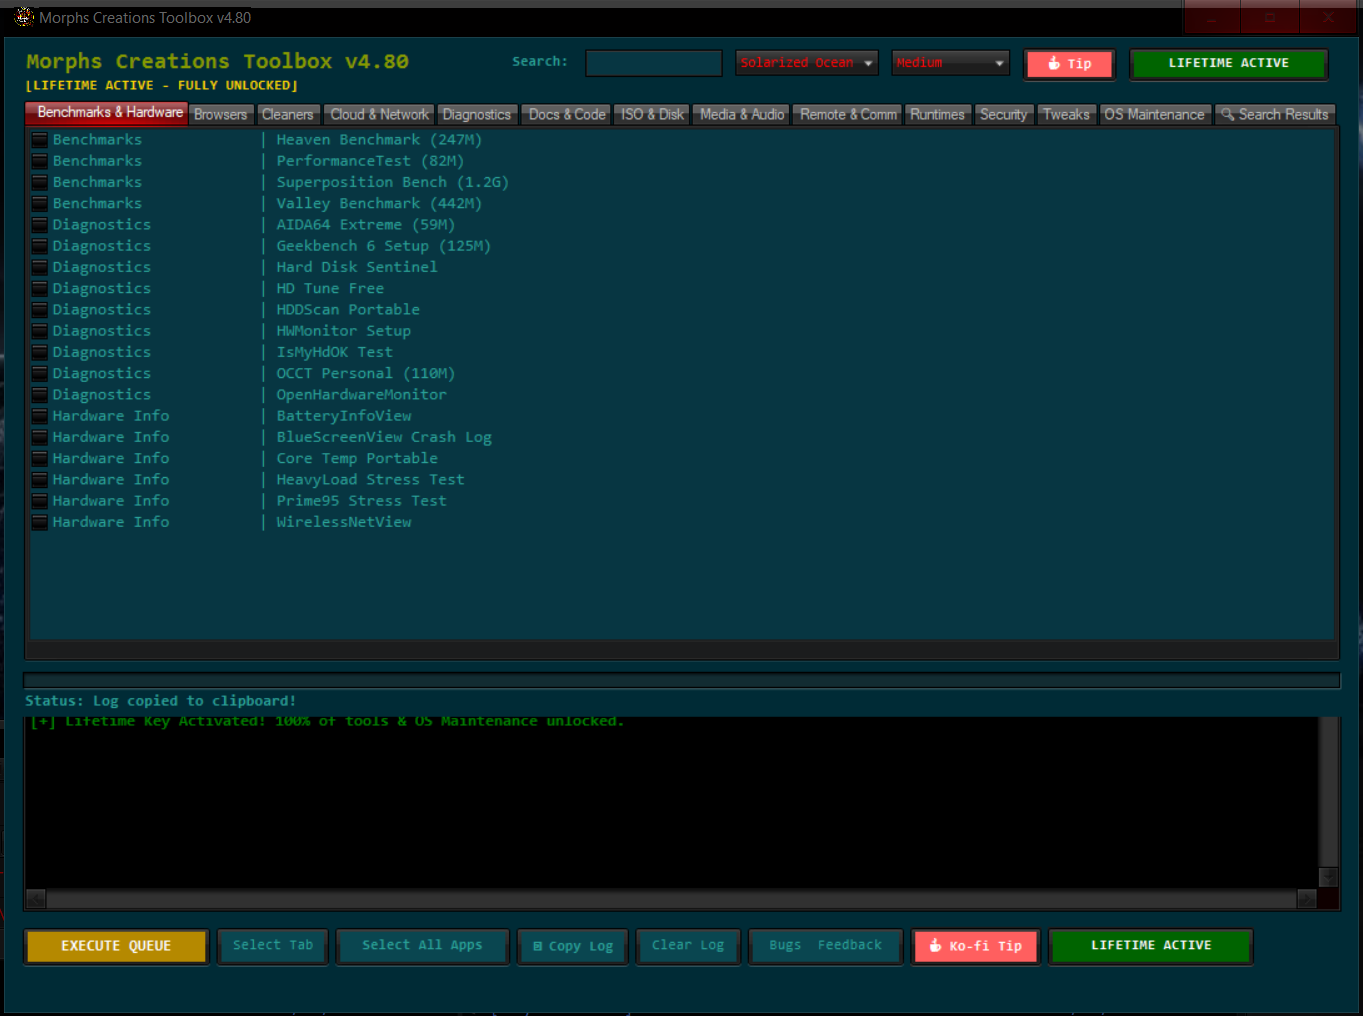1363x1016 pixels.
Task: Tick the Geekbench 6 Setup checkbox
Action: 40,246
